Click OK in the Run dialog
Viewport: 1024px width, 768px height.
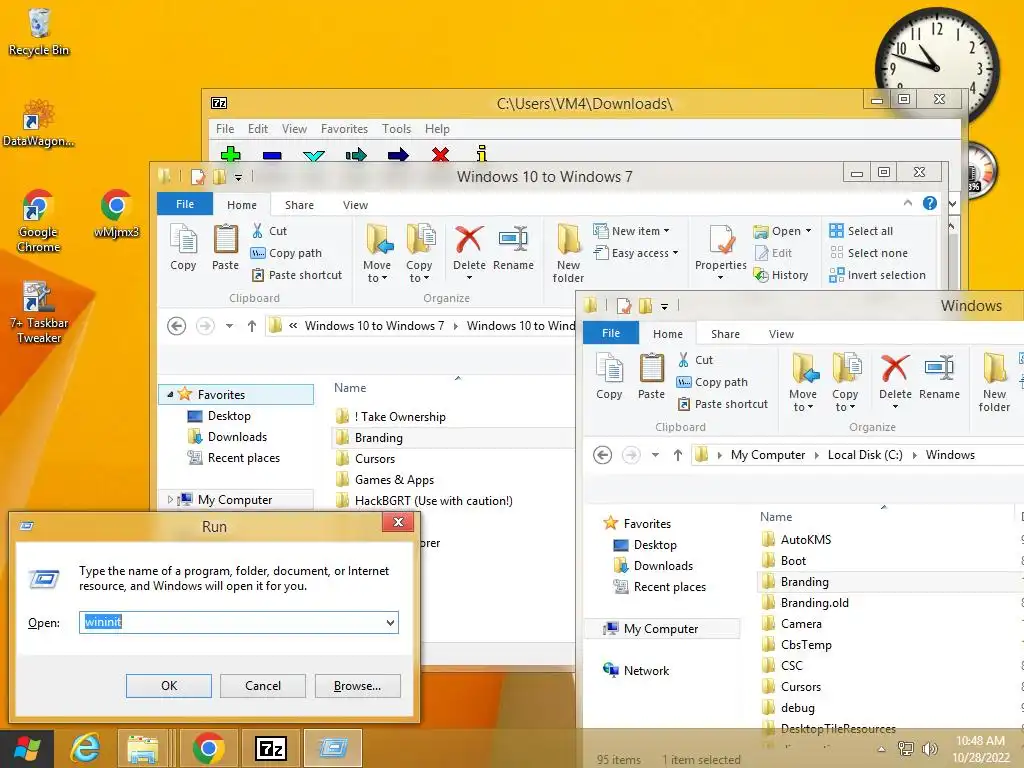(x=168, y=686)
